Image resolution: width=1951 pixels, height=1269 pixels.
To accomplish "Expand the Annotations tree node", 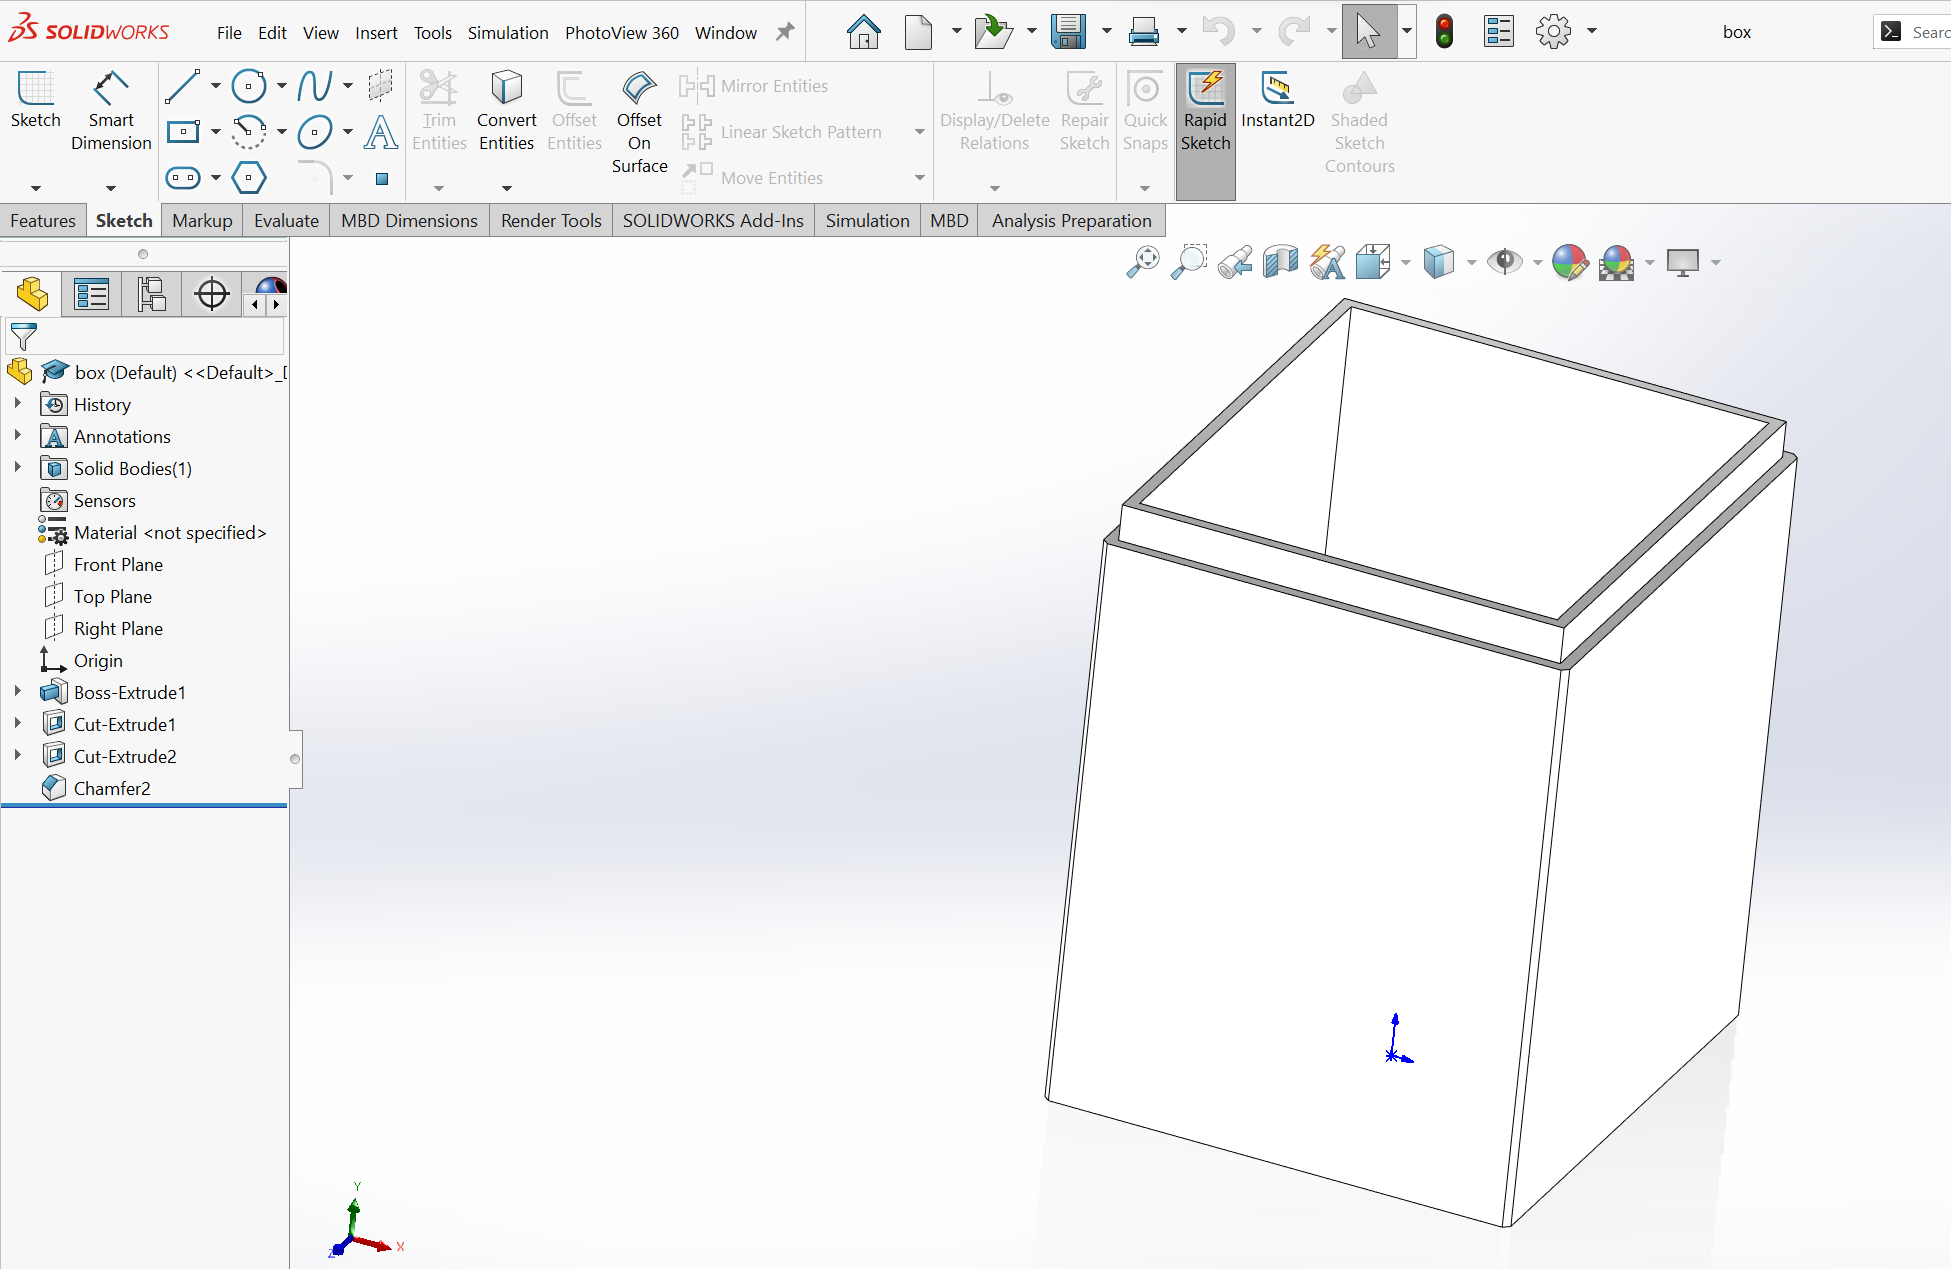I will [x=17, y=436].
